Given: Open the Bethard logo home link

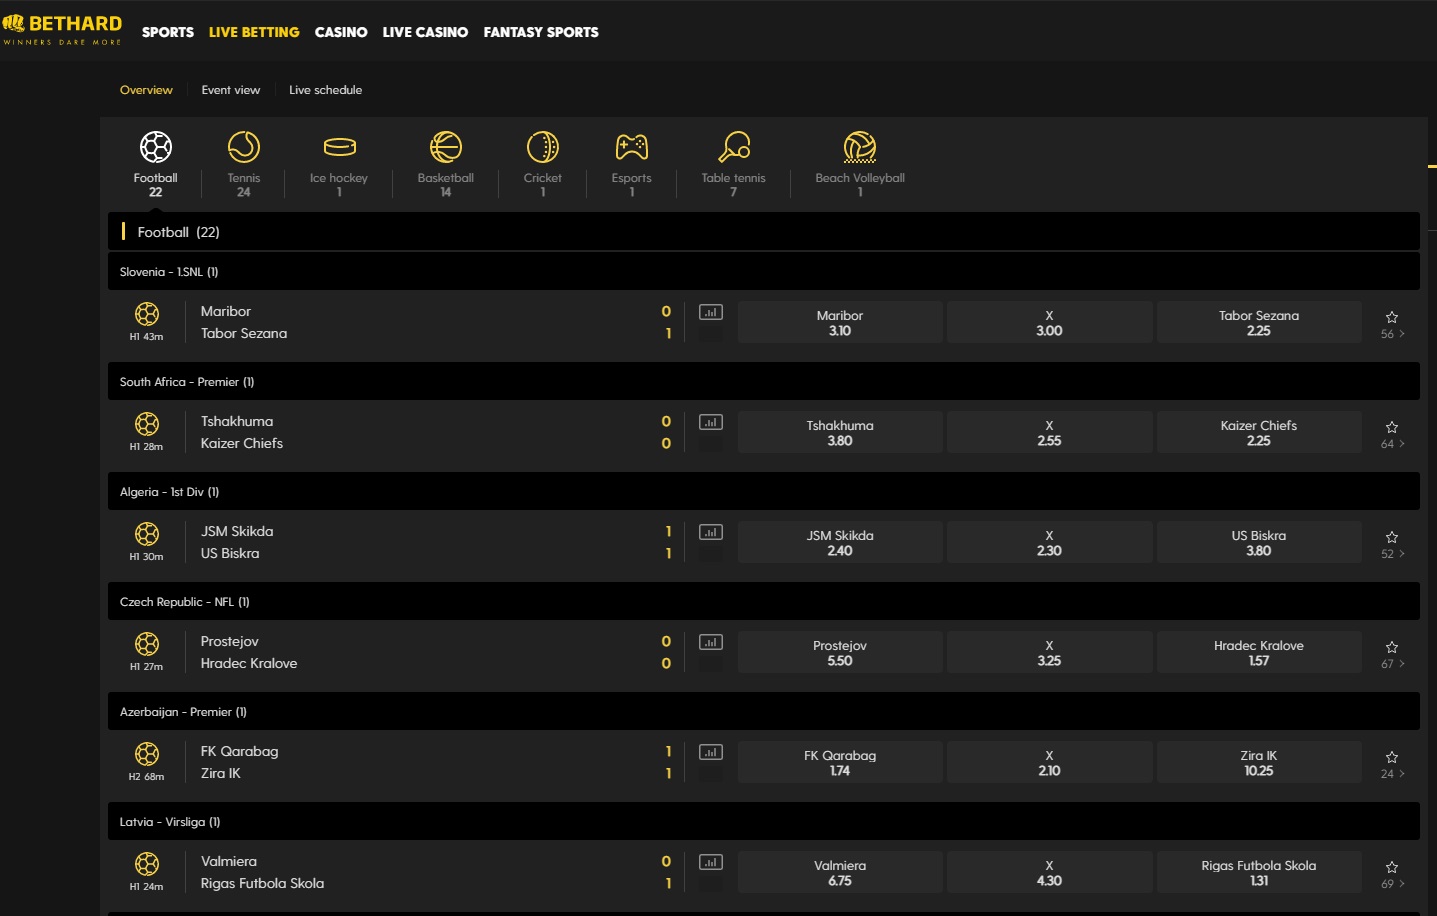Looking at the screenshot, I should pos(62,30).
